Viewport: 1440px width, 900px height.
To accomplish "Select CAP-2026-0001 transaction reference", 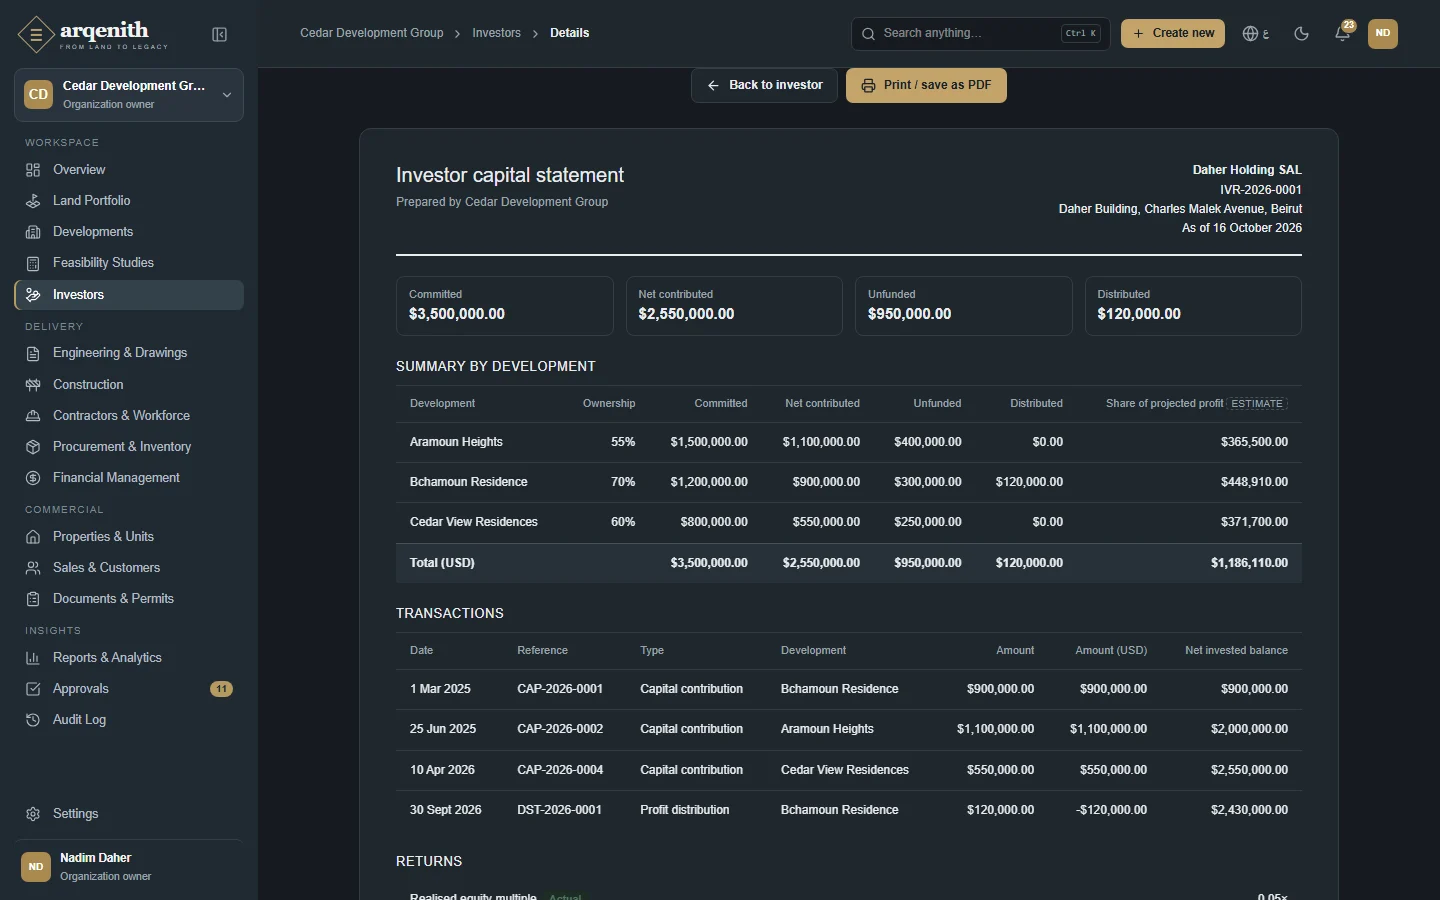I will click(560, 689).
